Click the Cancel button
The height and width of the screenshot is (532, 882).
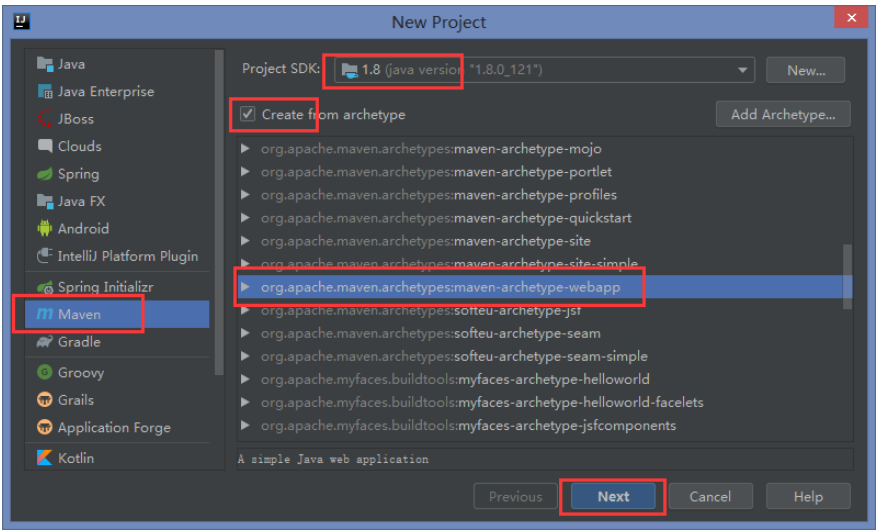tap(710, 497)
